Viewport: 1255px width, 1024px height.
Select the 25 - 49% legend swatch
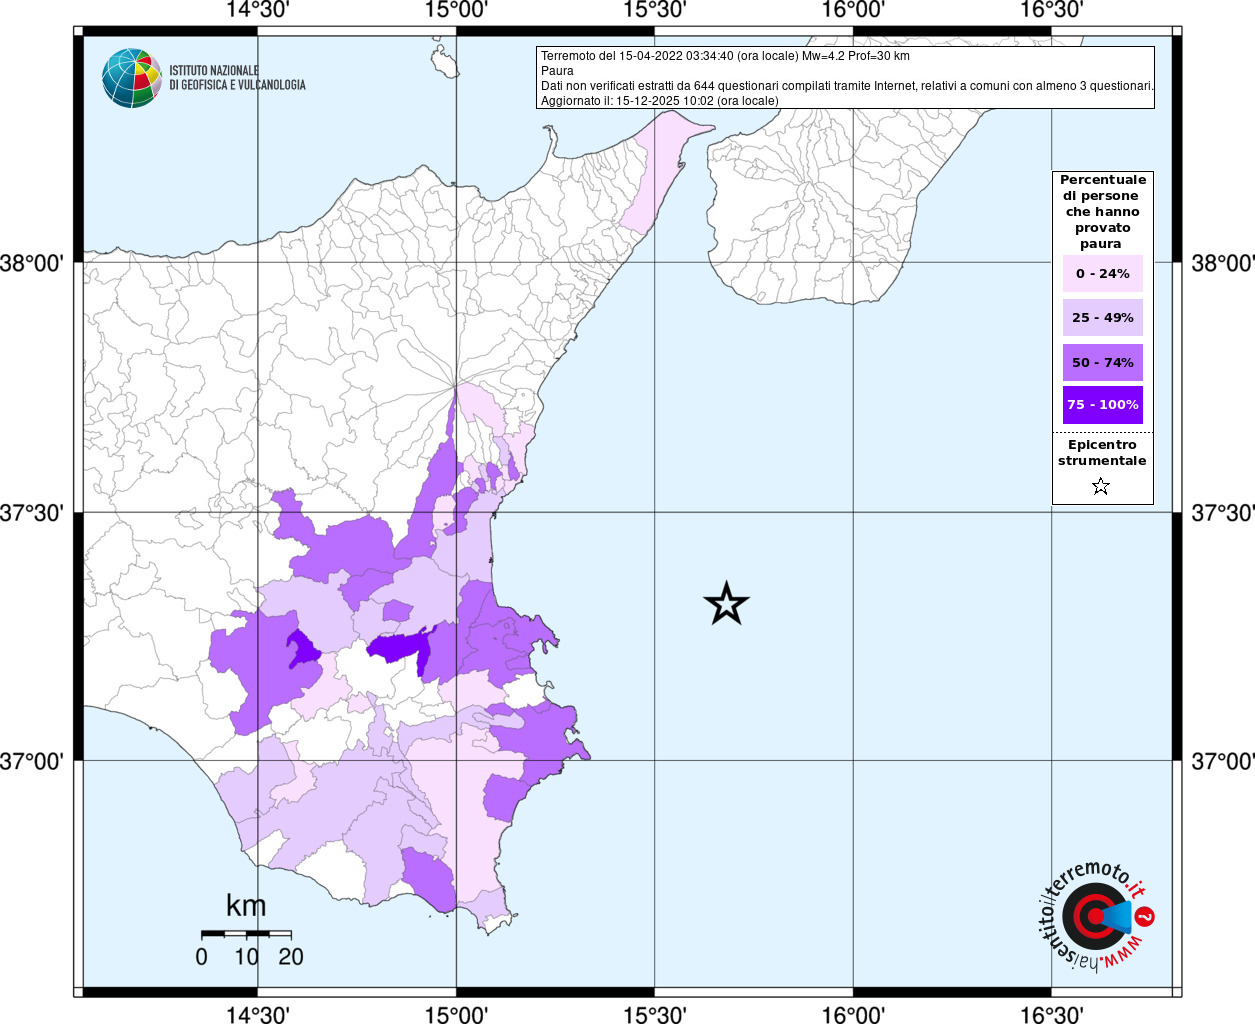click(x=1102, y=318)
